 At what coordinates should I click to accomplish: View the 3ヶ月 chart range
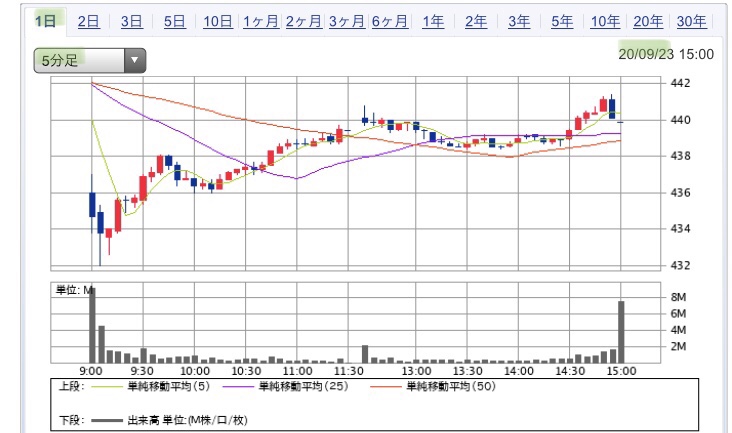click(x=347, y=21)
